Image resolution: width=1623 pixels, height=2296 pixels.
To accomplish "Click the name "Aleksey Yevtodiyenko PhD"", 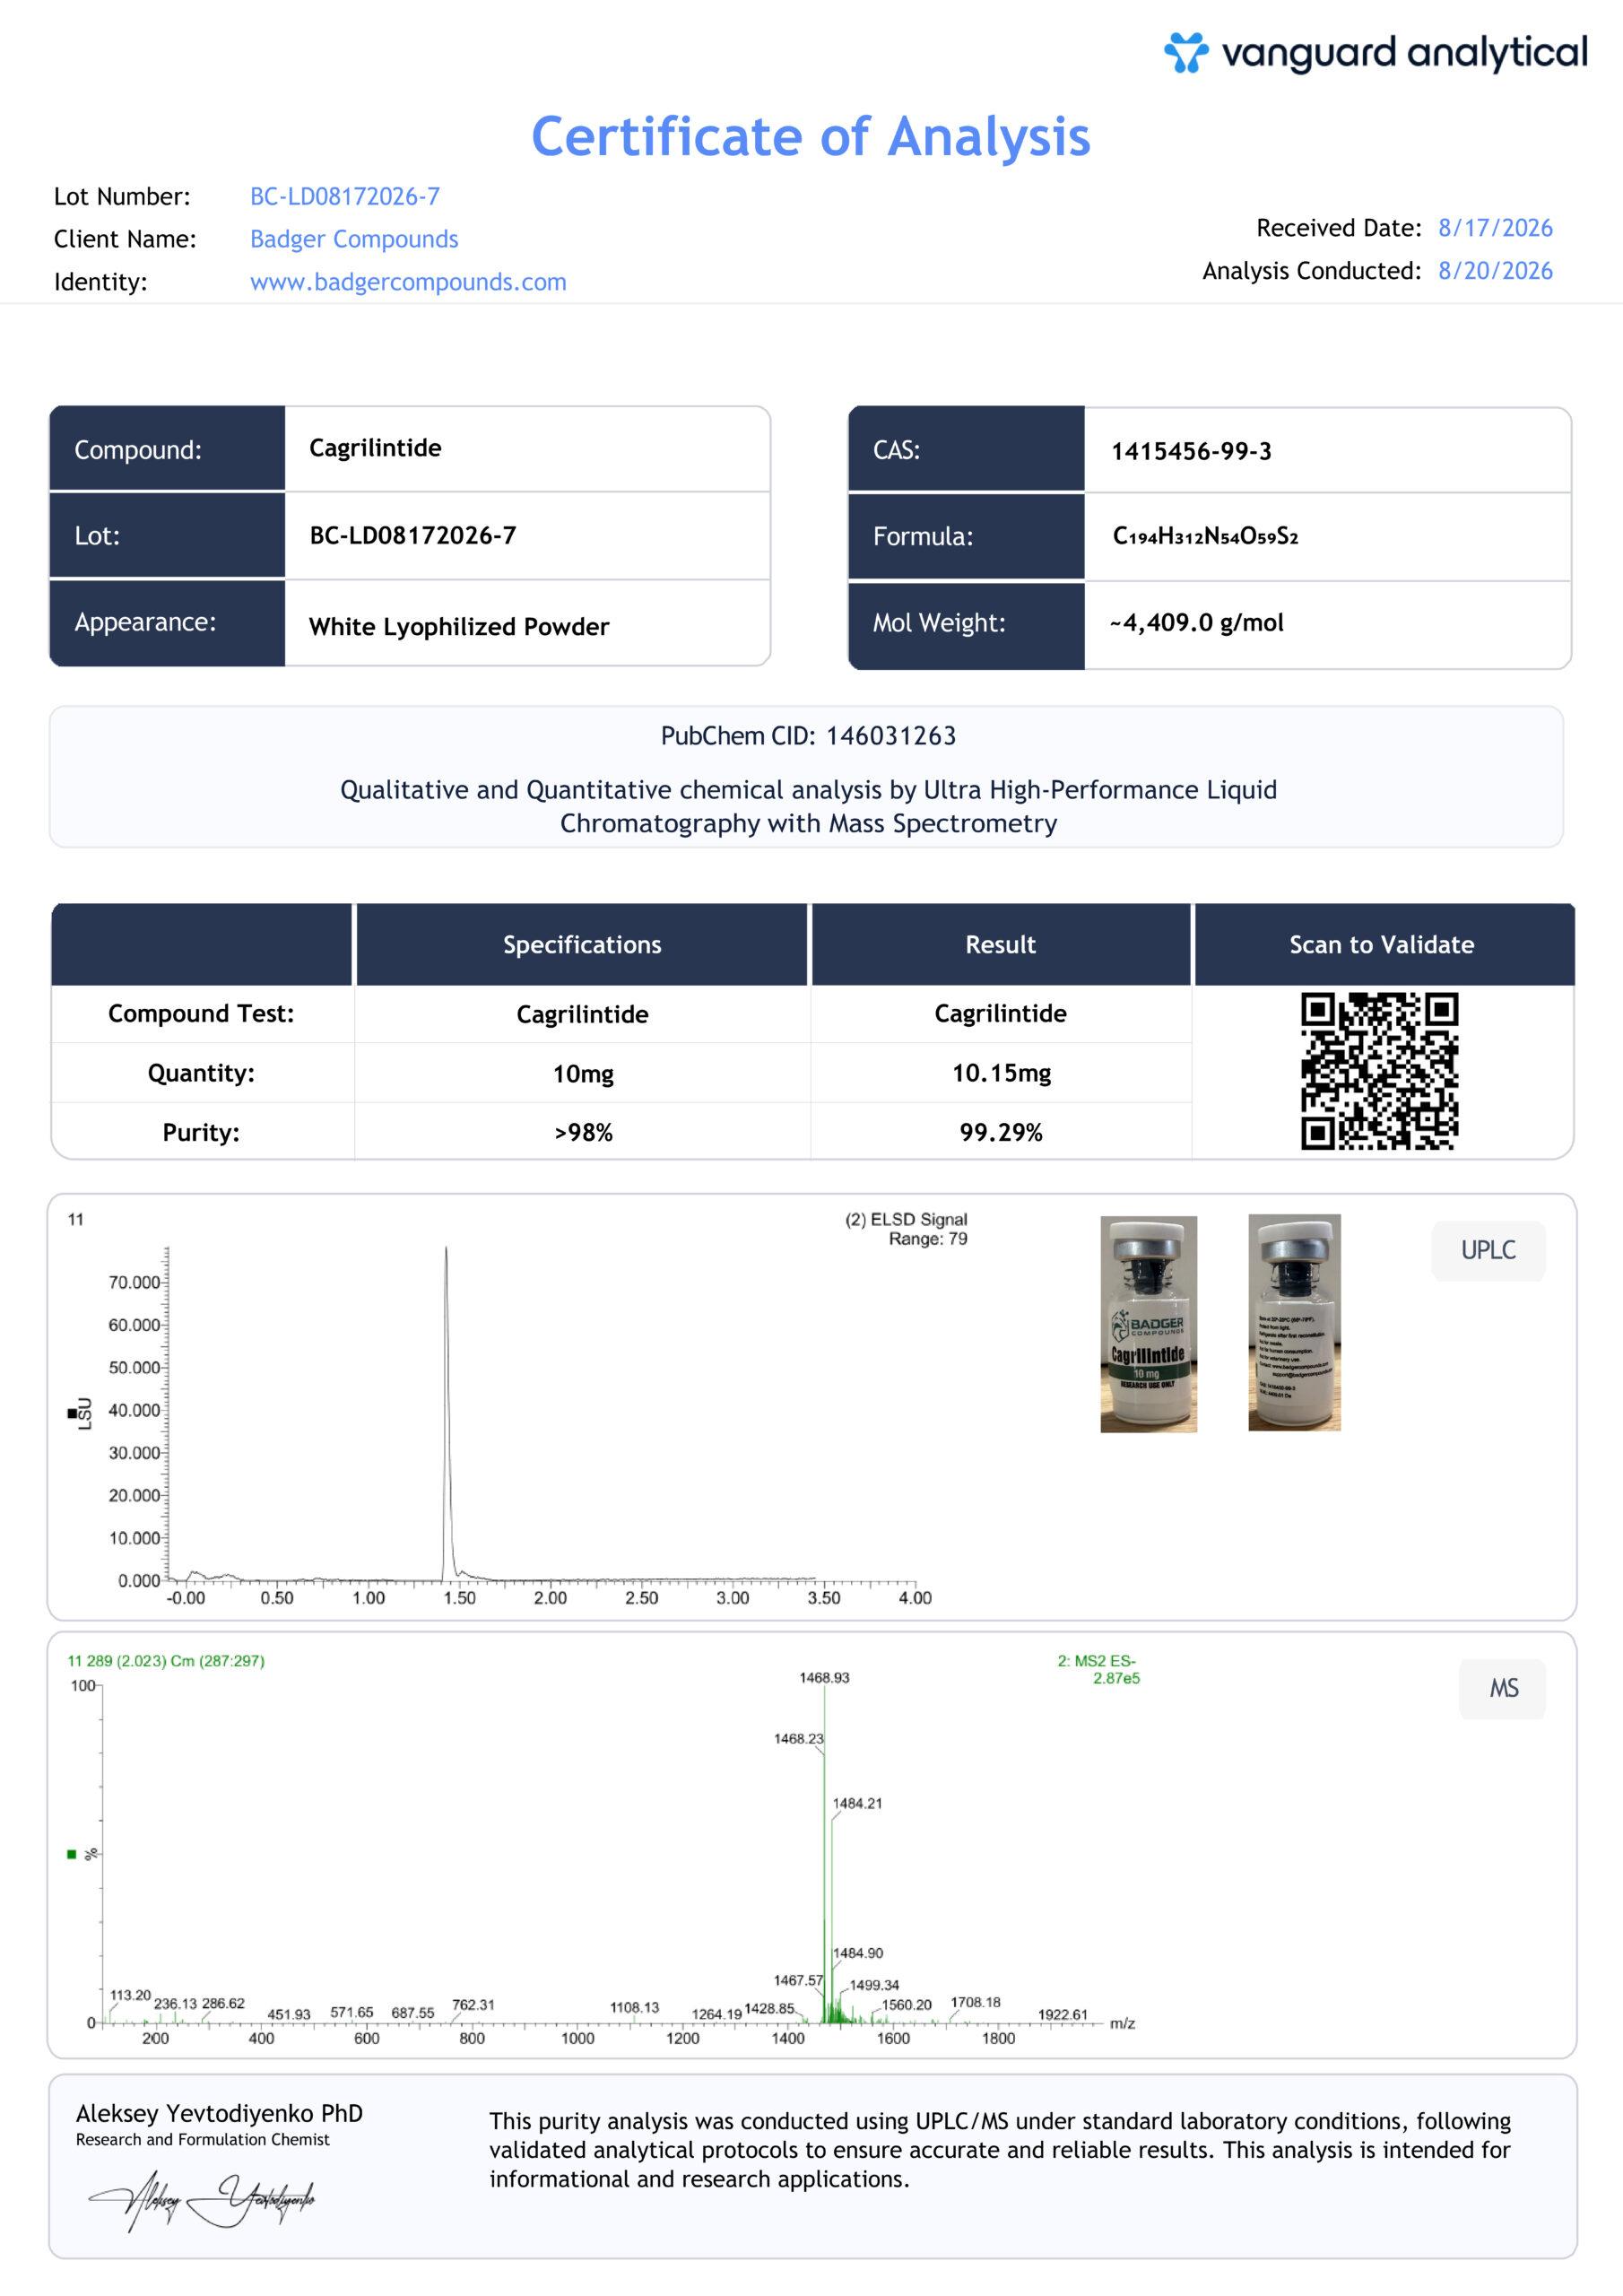I will [x=219, y=2113].
